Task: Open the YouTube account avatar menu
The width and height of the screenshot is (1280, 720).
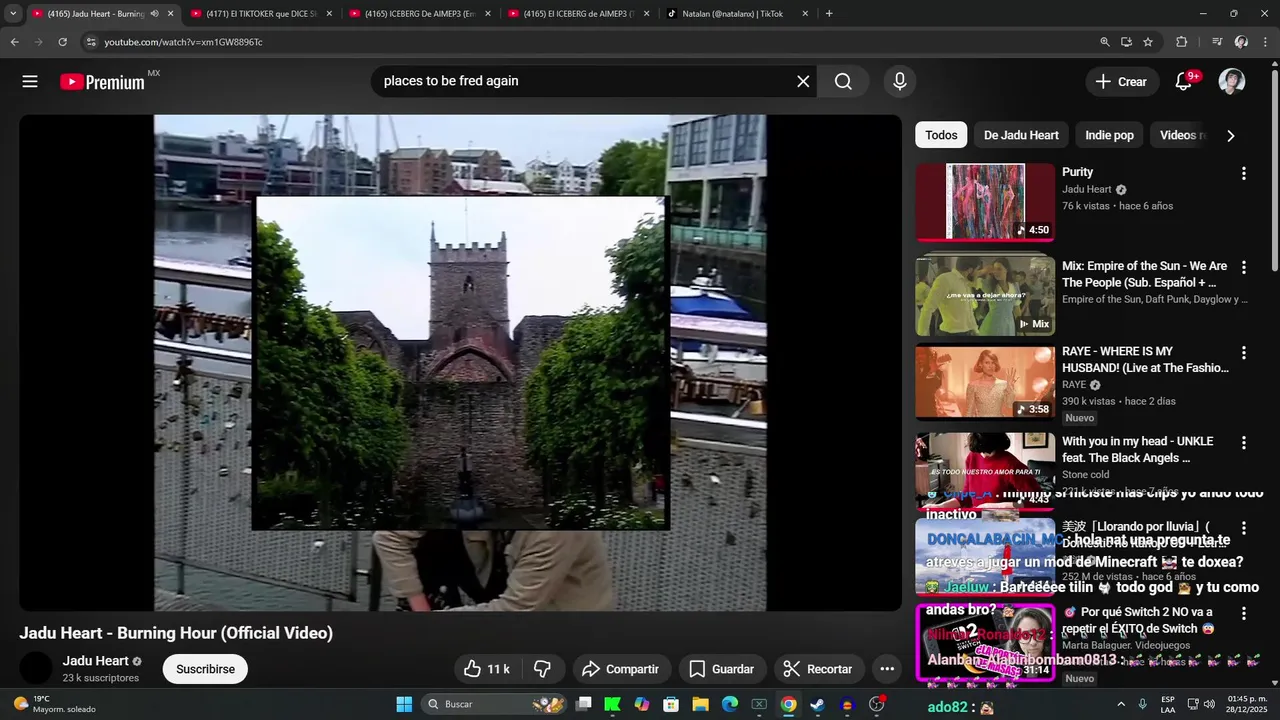Action: pos(1232,82)
